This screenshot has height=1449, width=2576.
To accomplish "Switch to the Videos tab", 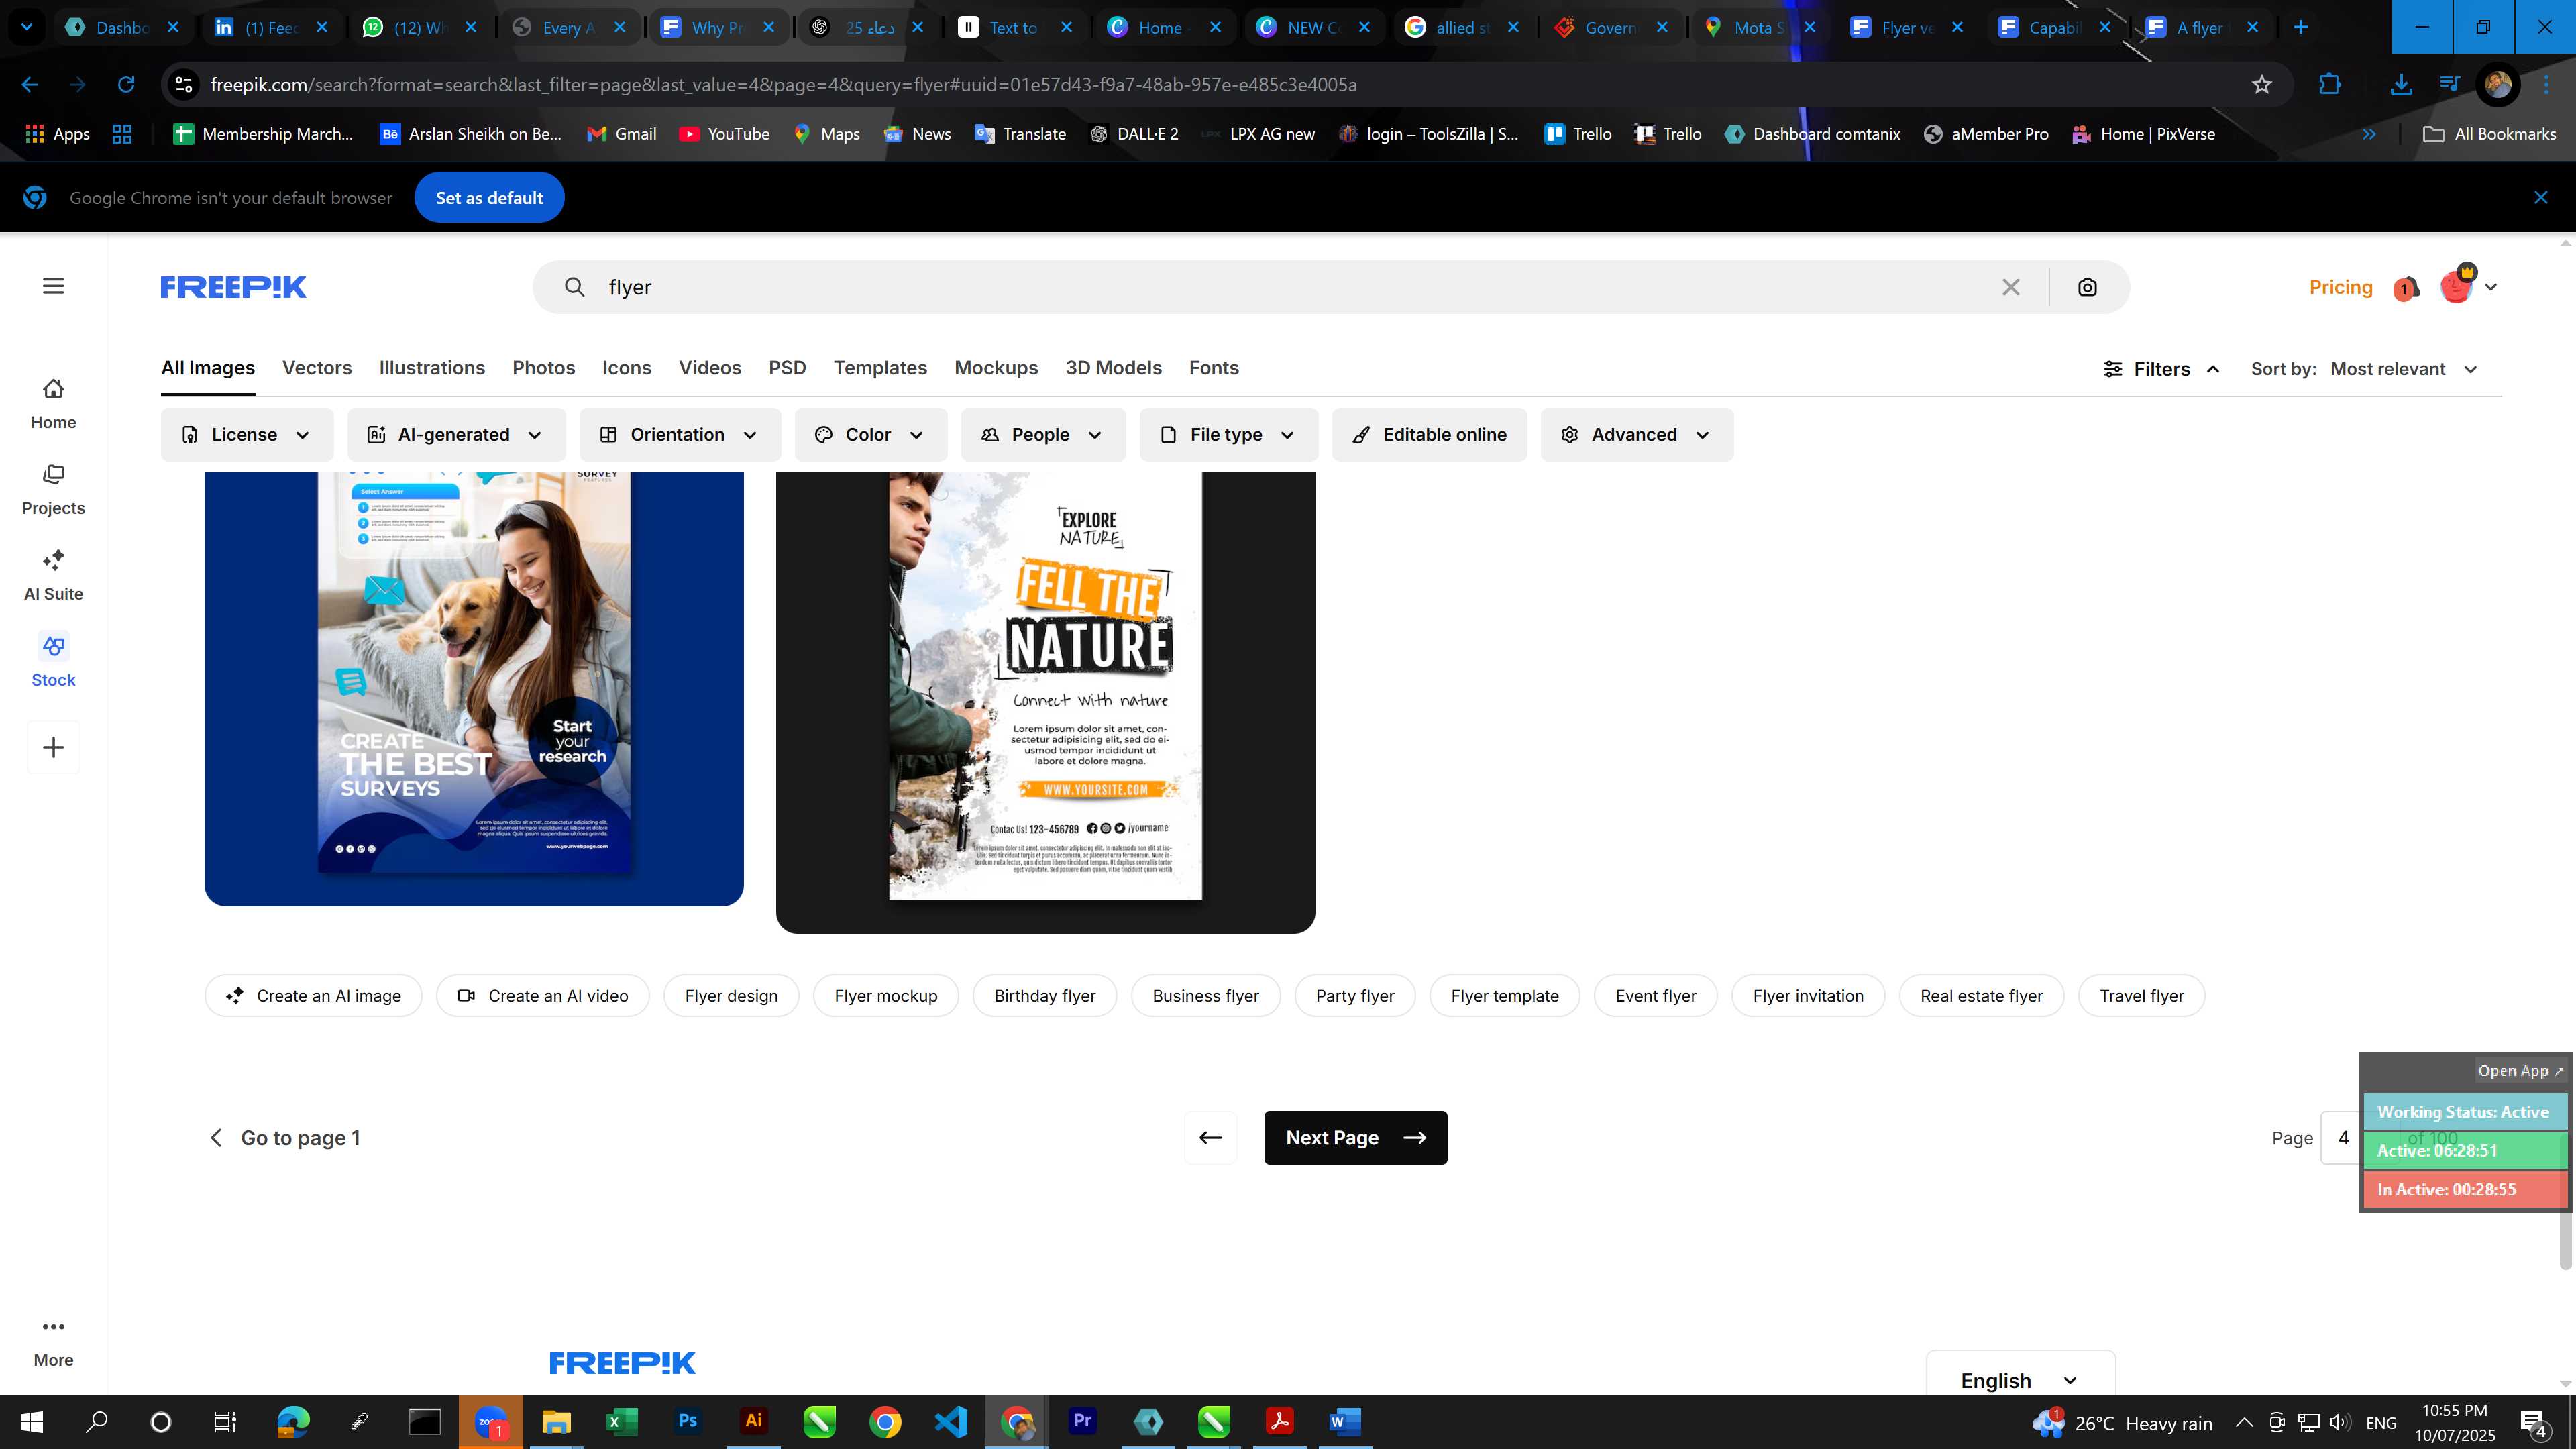I will (x=710, y=368).
